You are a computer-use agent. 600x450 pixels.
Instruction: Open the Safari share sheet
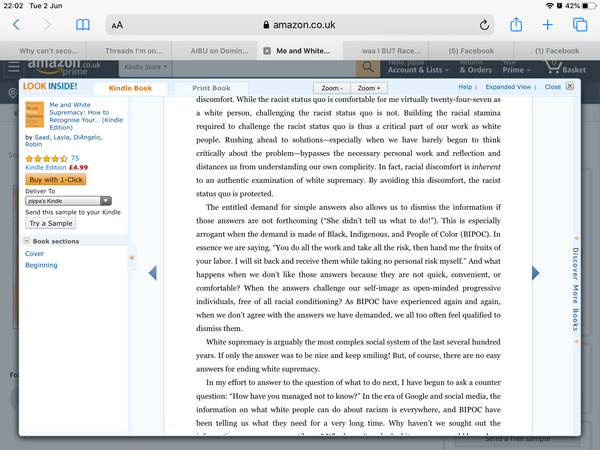pyautogui.click(x=516, y=24)
